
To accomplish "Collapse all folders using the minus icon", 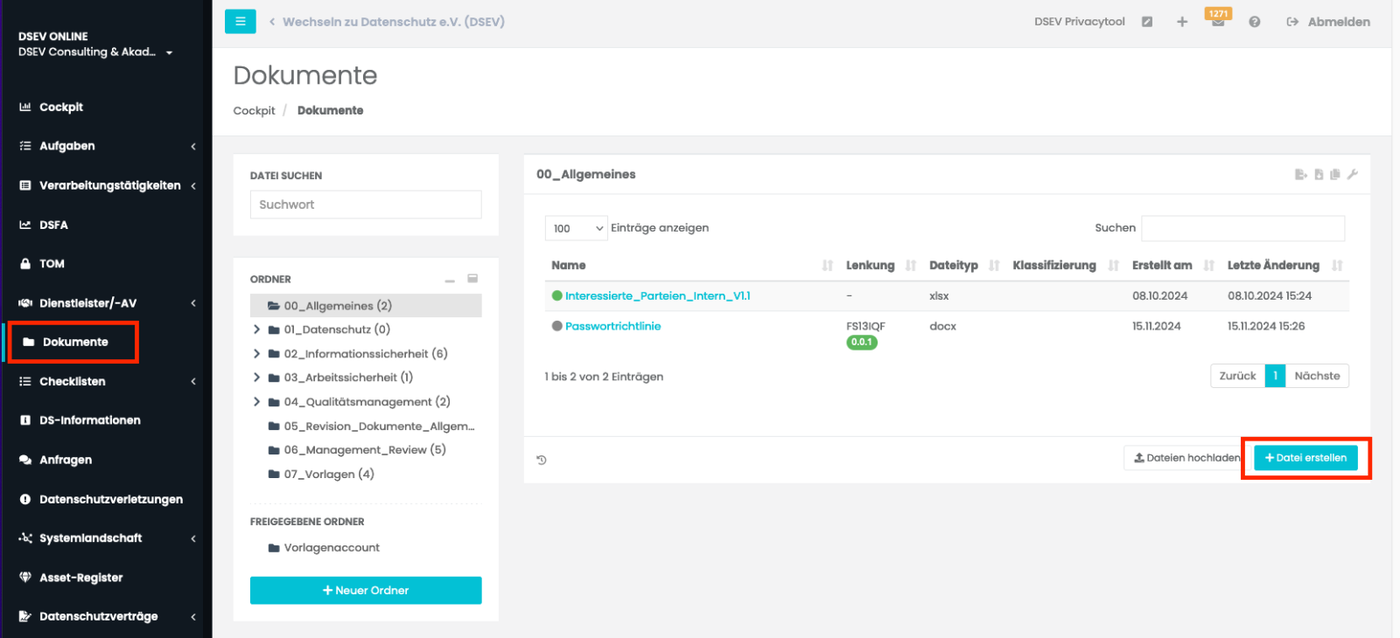I will pyautogui.click(x=450, y=280).
